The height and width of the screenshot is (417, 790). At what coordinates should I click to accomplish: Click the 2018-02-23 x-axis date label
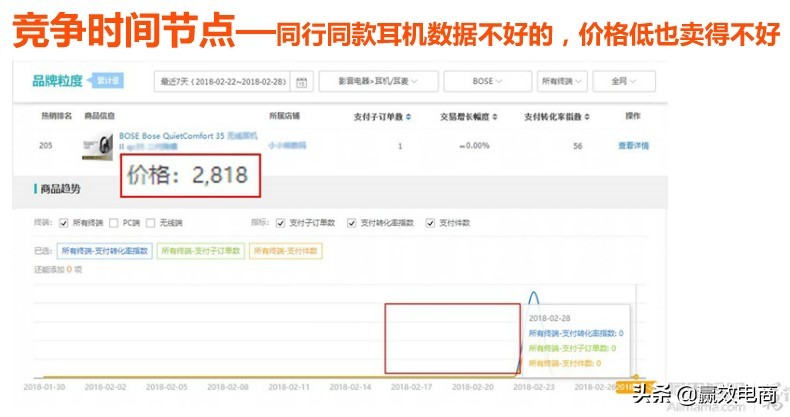coord(534,387)
